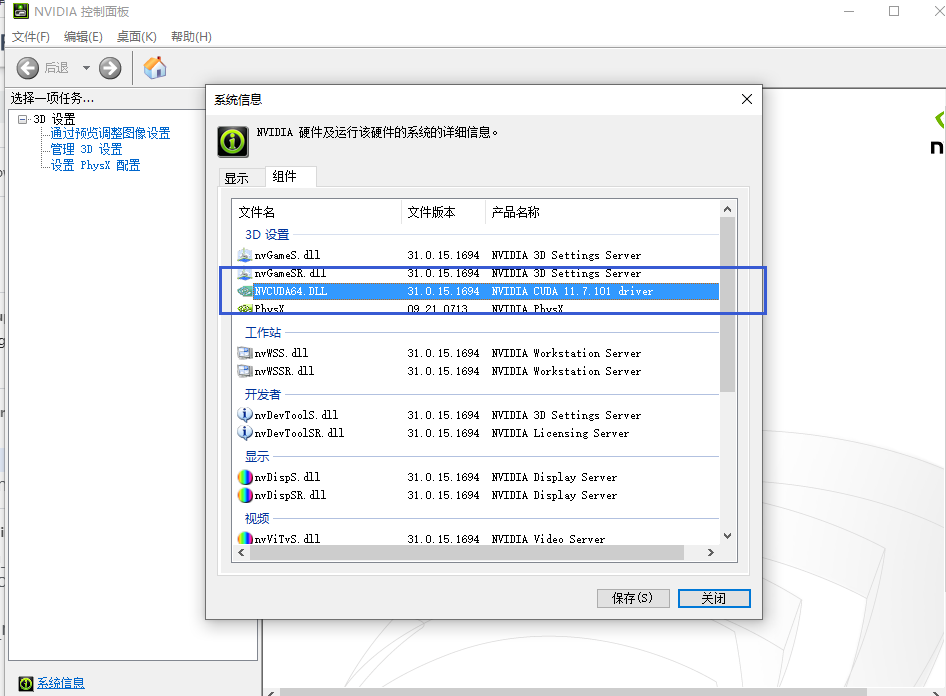Screen dimensions: 946x696
Task: Close the 系统信息 dialog with X
Action: (x=747, y=99)
